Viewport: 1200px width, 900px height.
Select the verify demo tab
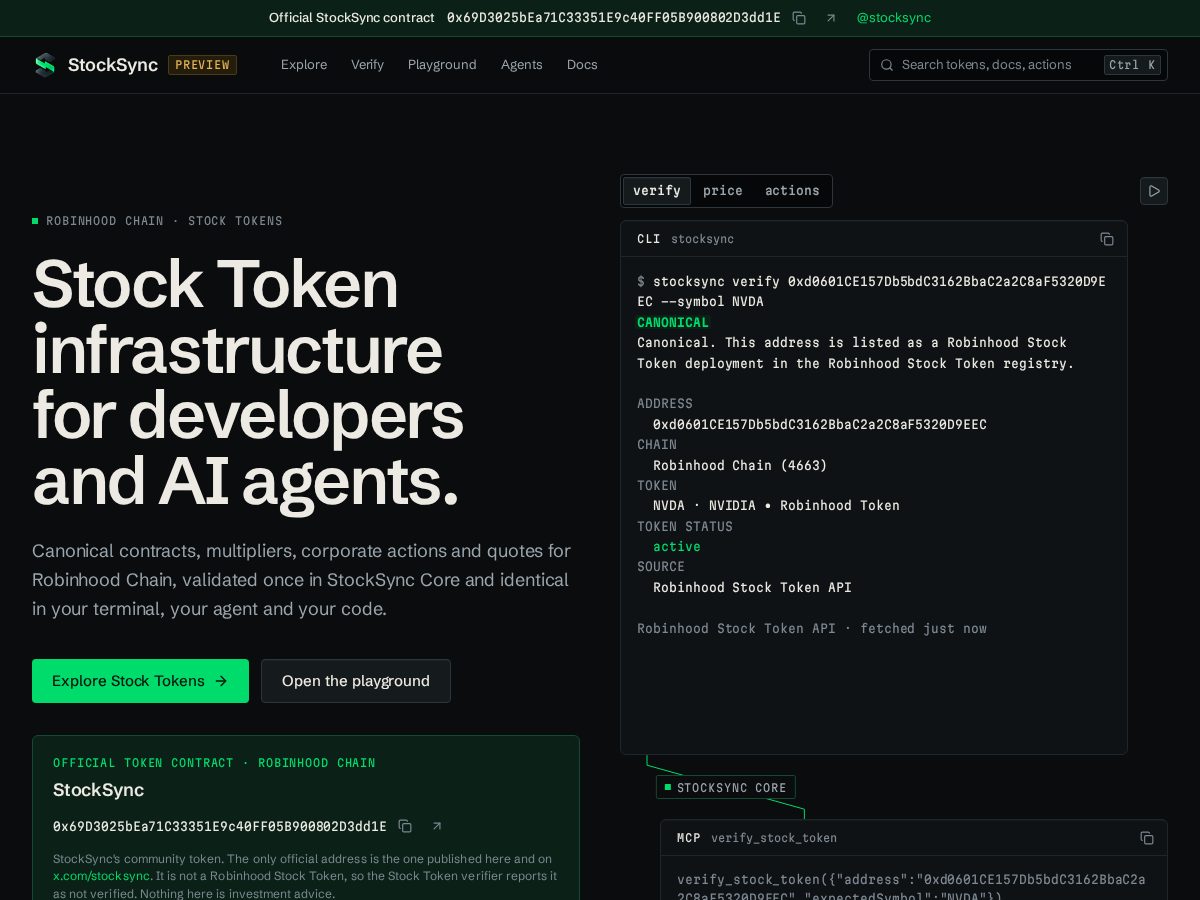(x=657, y=191)
